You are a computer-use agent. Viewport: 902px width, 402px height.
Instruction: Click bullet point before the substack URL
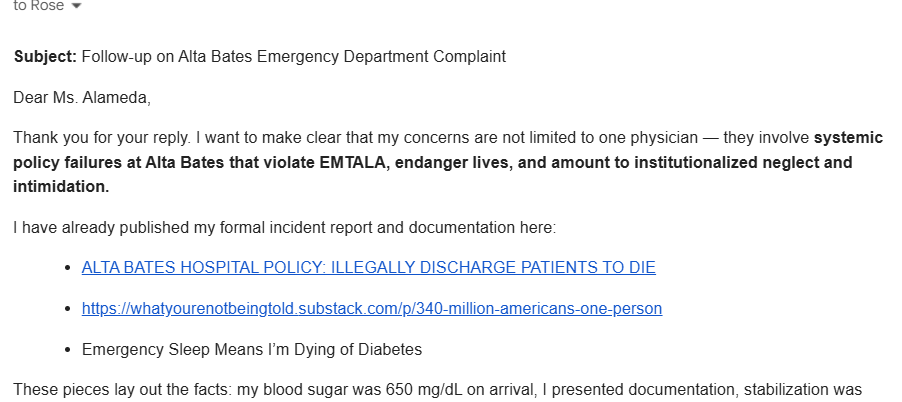(67, 309)
